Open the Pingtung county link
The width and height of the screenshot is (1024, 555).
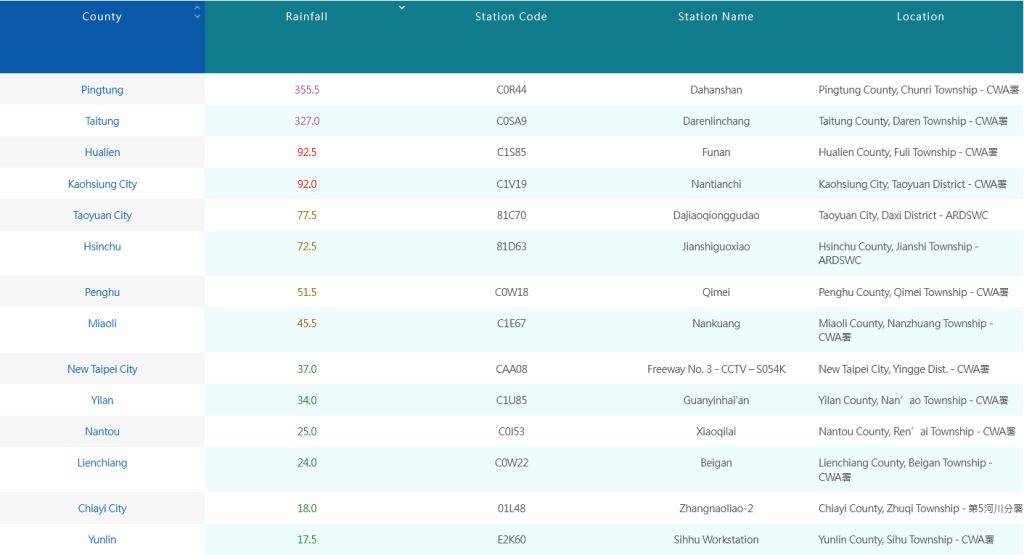[x=102, y=90]
